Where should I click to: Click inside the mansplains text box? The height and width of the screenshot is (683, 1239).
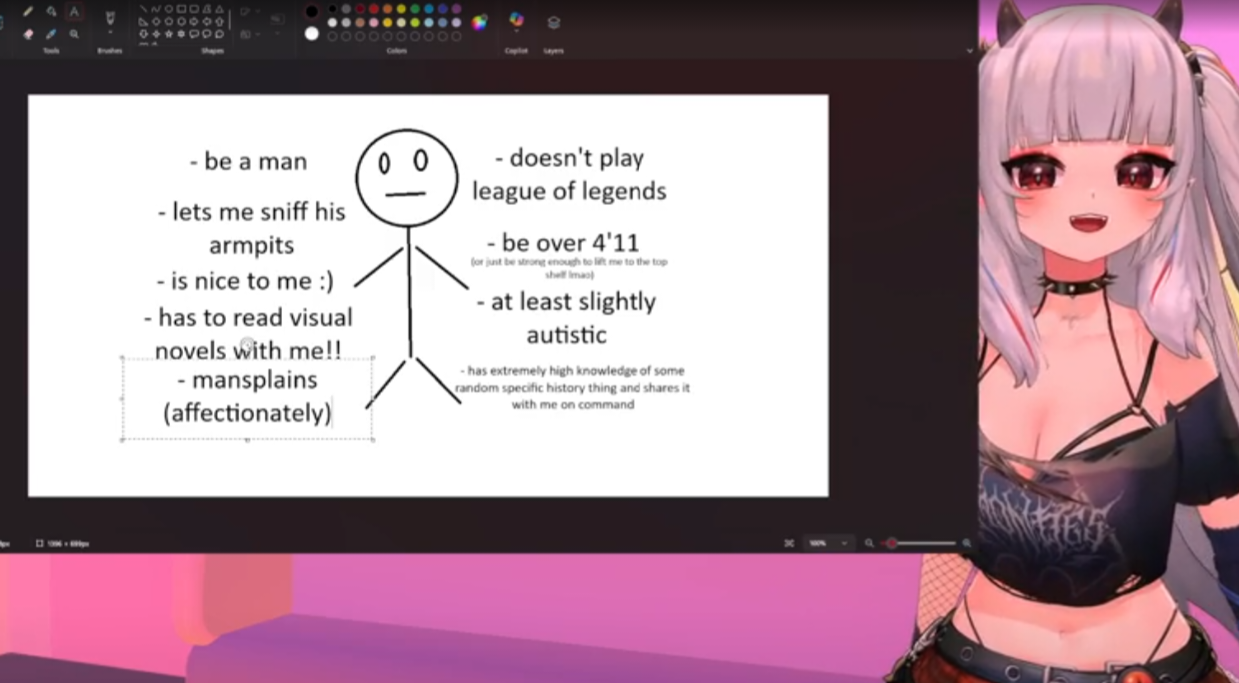247,397
